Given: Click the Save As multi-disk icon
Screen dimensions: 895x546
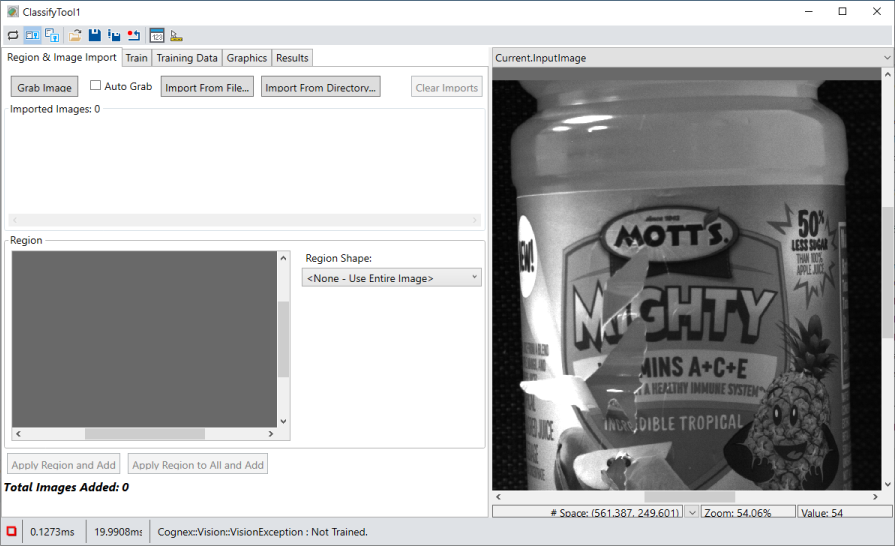Looking at the screenshot, I should coord(113,35).
